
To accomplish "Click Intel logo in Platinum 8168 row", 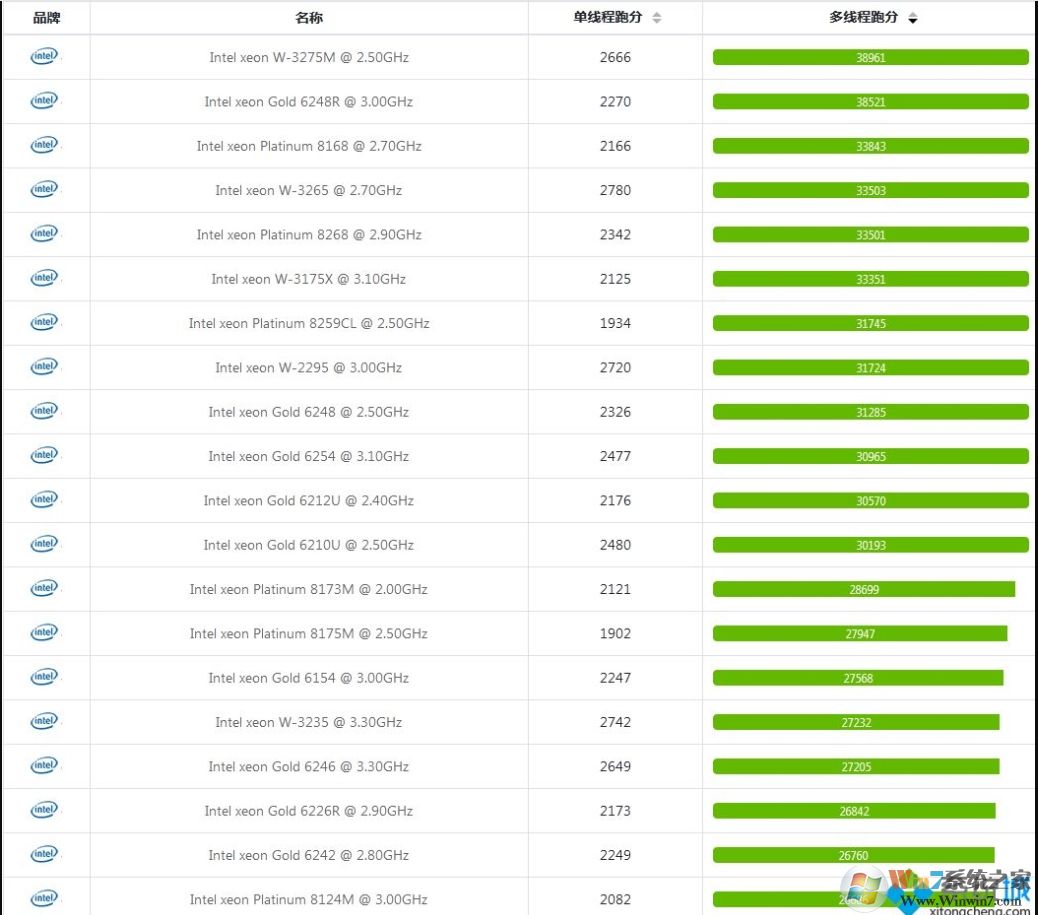I will pos(45,145).
